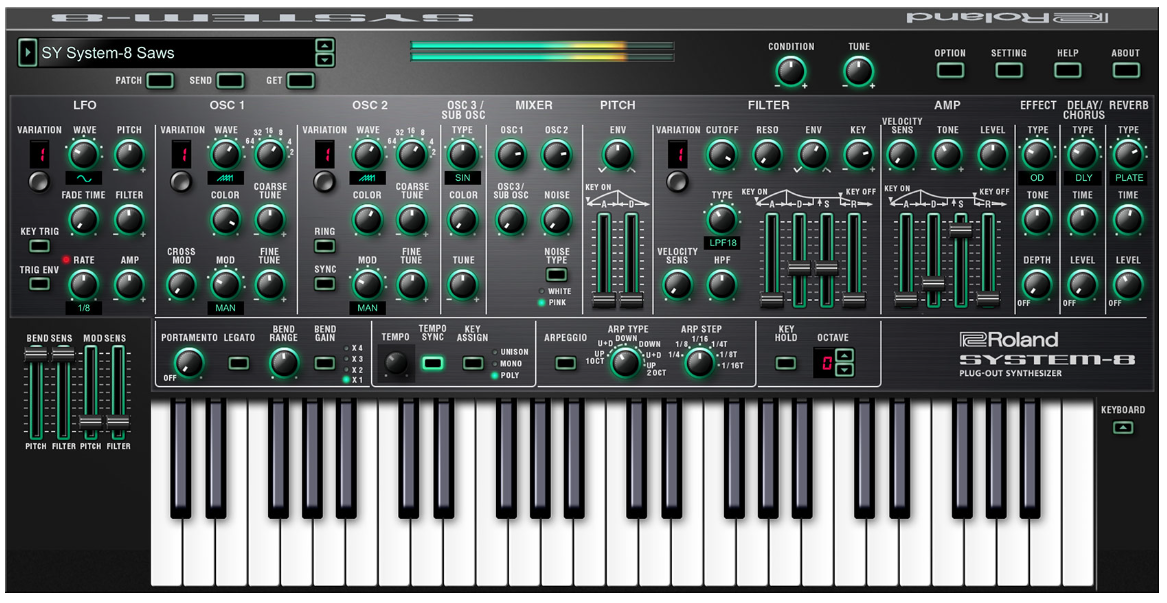1167x603 pixels.
Task: Click the filter TYPE knob above LPF18
Action: tap(720, 220)
